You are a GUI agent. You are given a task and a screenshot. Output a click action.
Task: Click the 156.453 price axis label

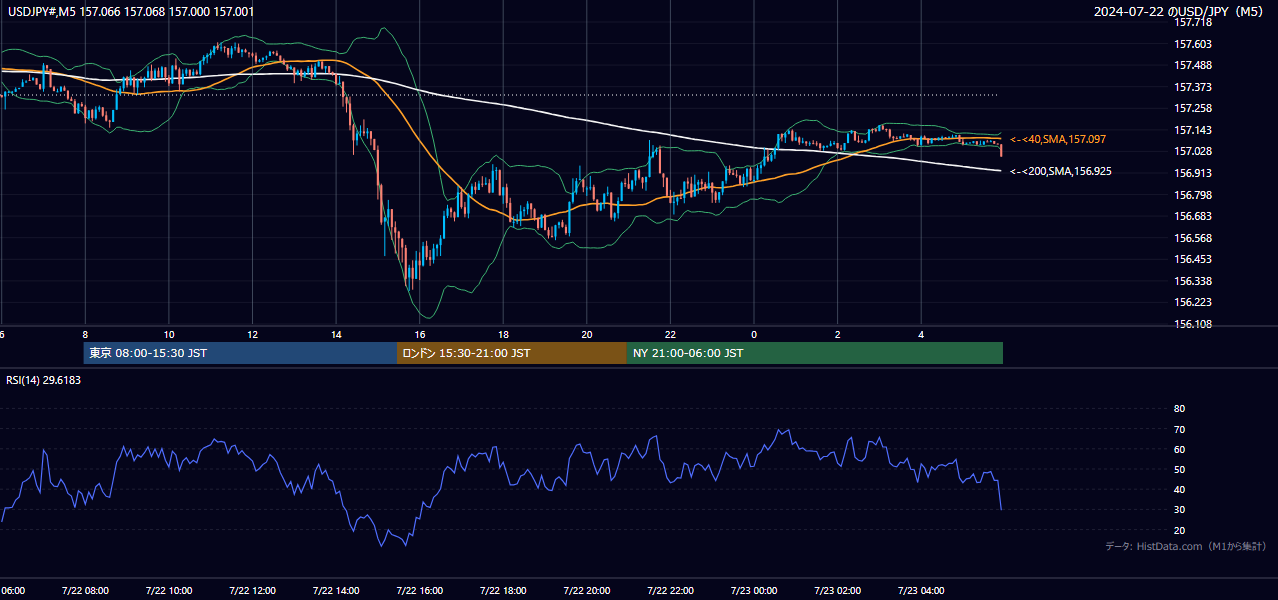1192,259
